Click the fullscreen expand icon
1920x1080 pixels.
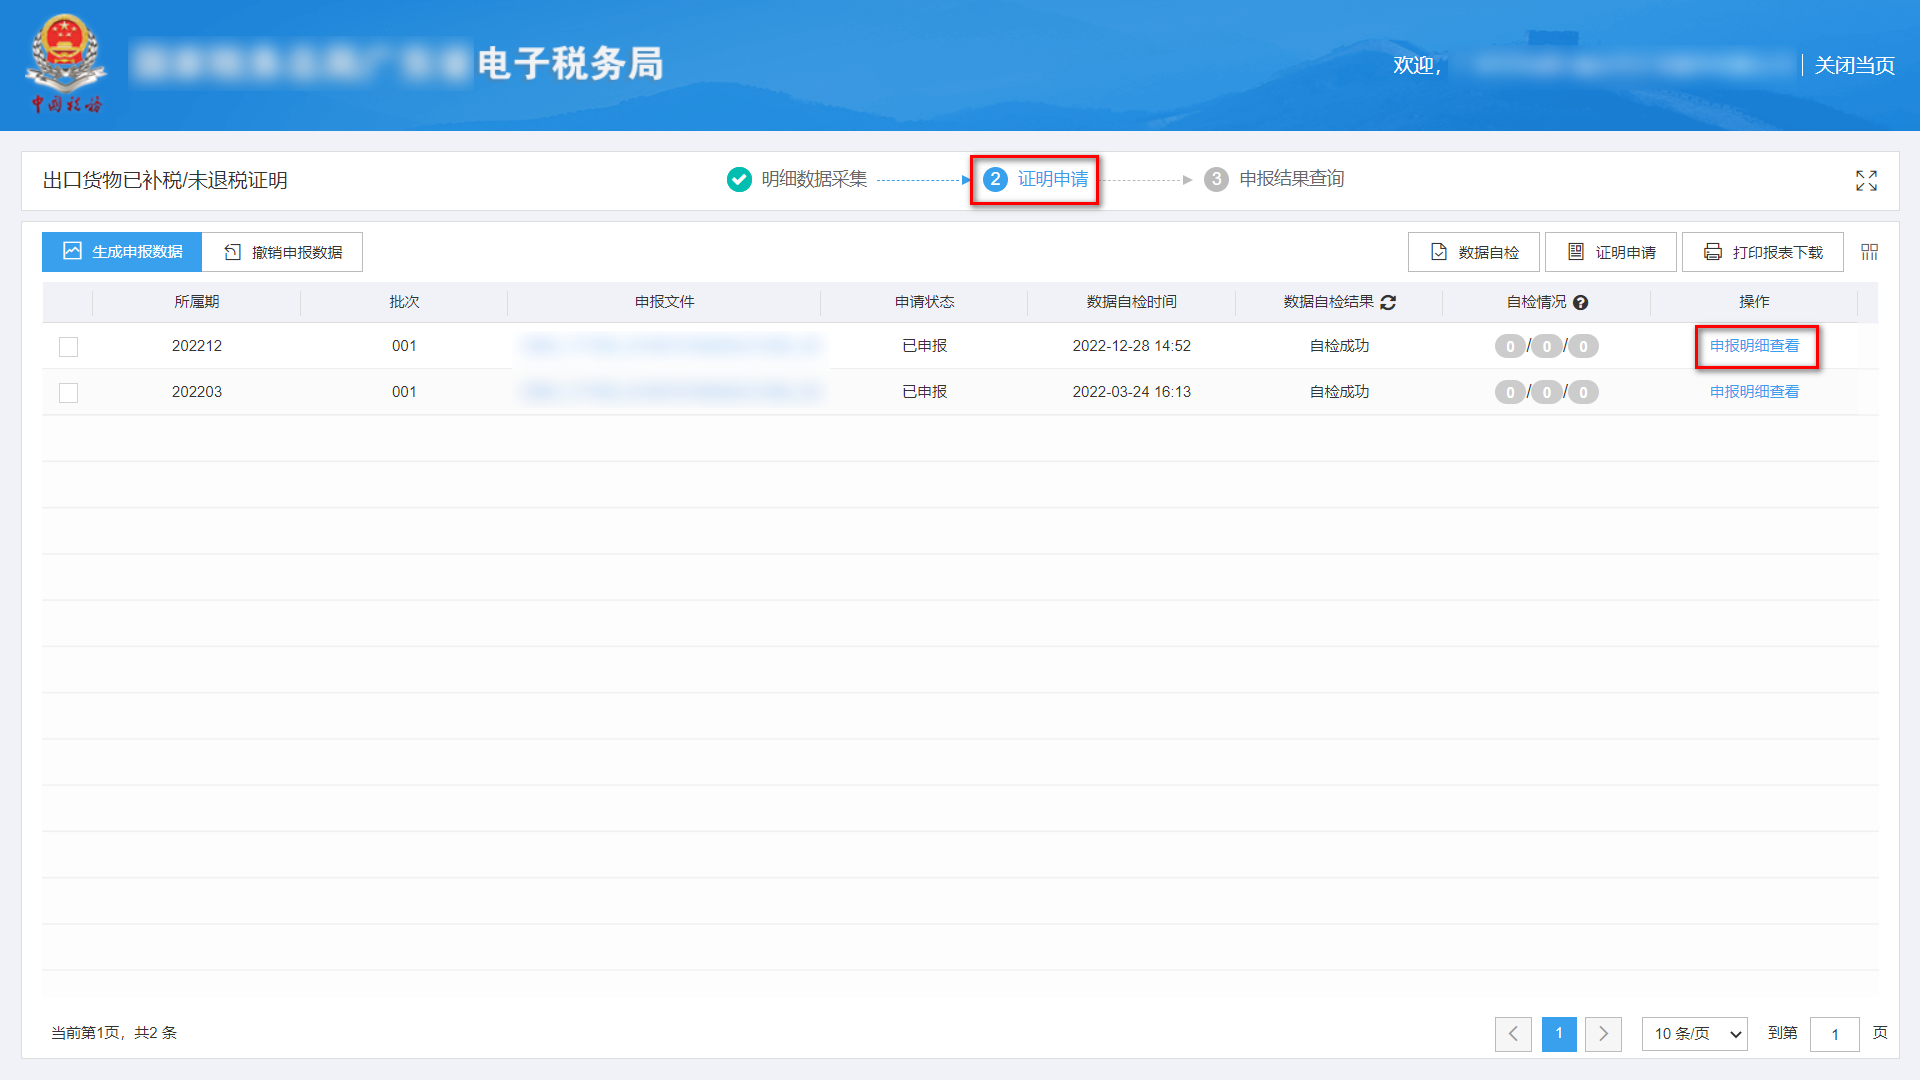1866,180
